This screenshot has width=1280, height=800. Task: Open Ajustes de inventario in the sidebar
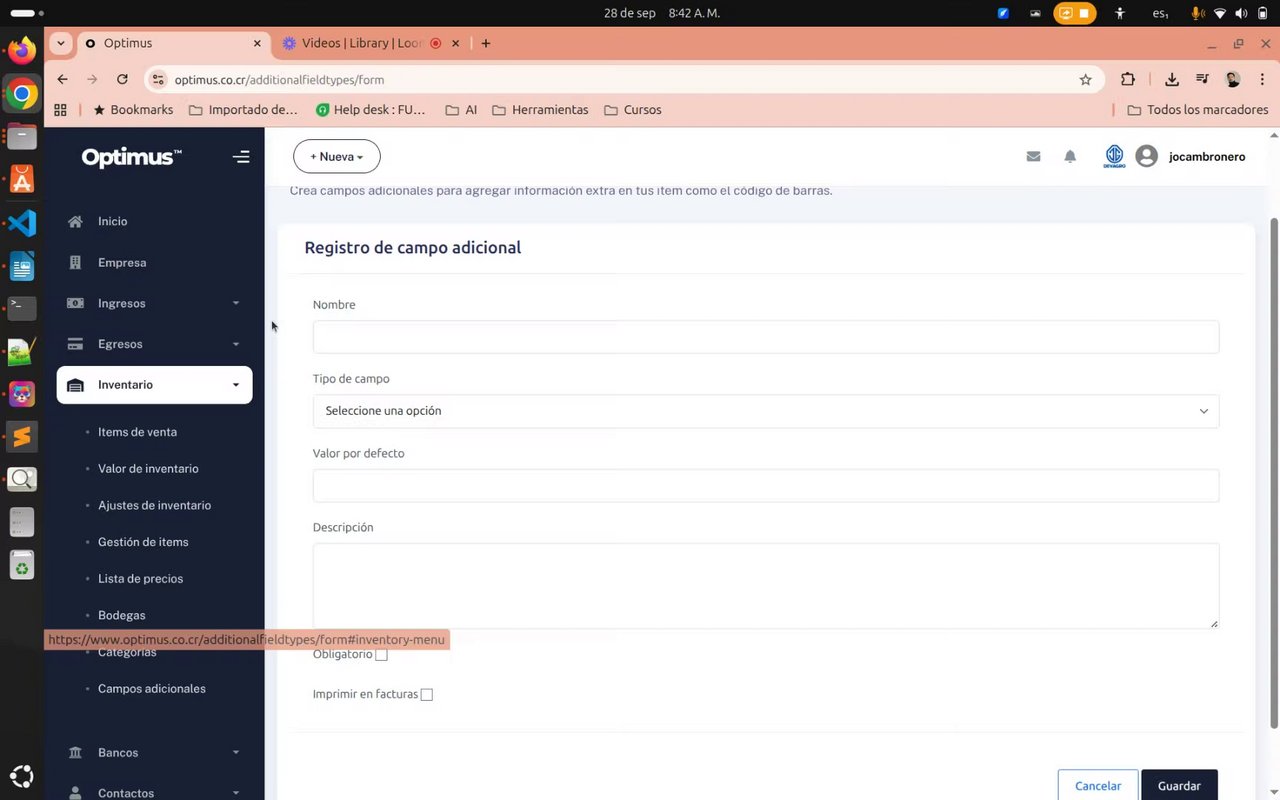pos(154,506)
